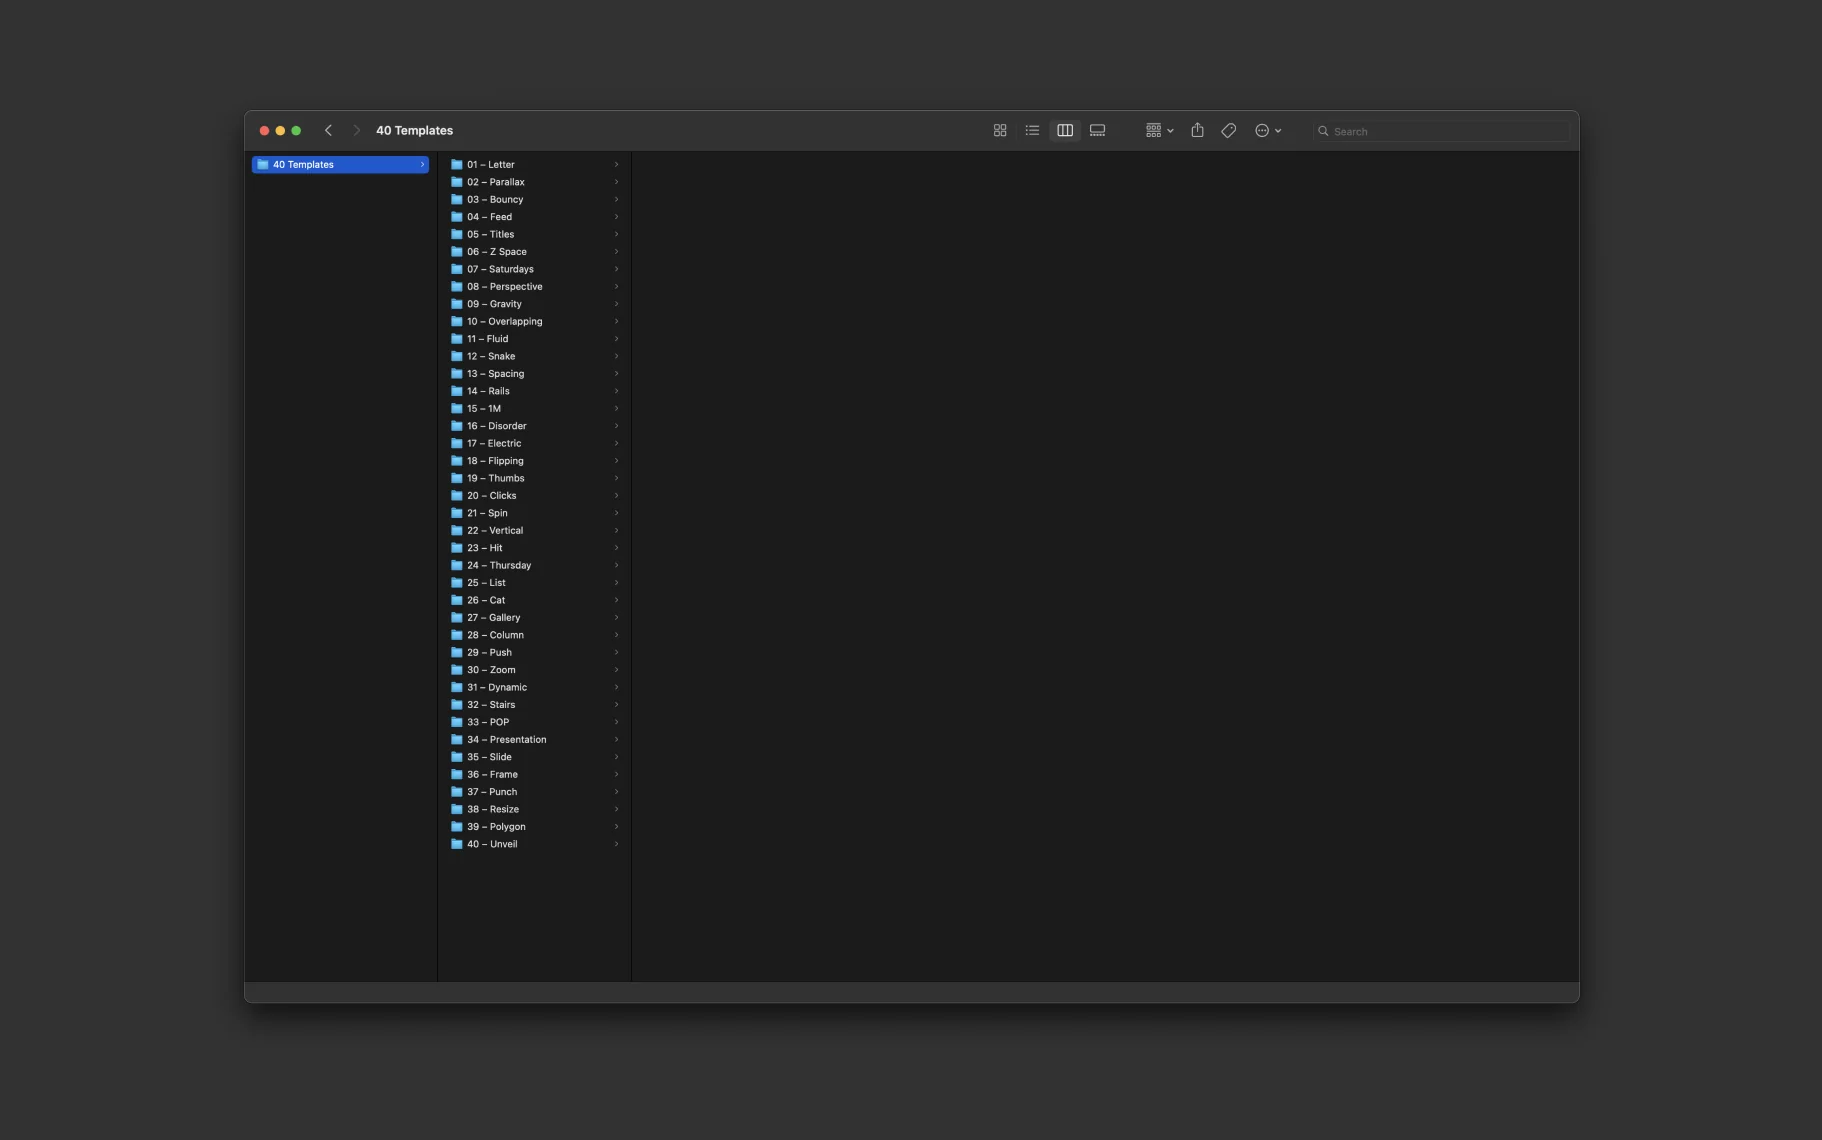The width and height of the screenshot is (1822, 1140).
Task: Open the 08 – Perspective folder
Action: point(504,287)
